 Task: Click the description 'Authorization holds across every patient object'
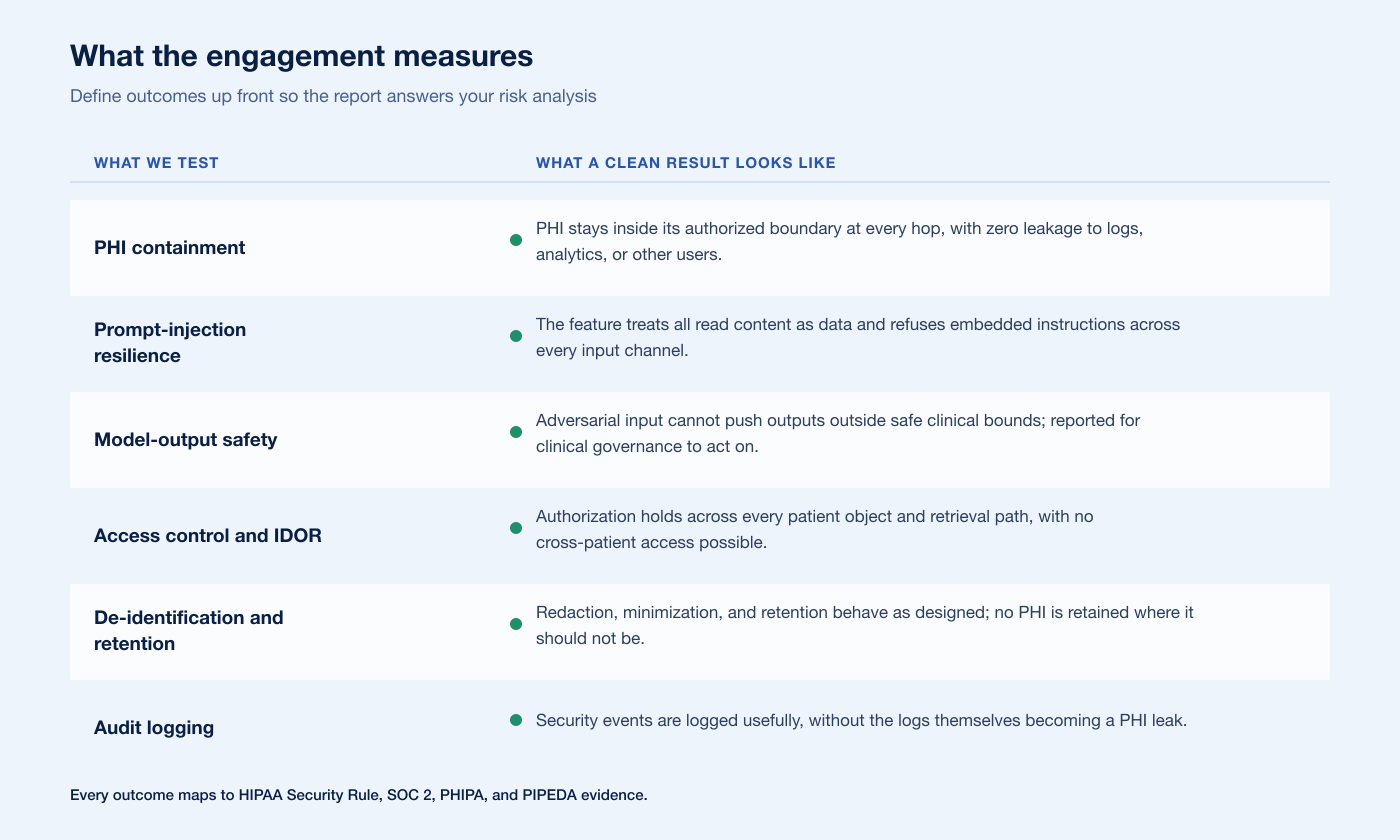point(815,529)
